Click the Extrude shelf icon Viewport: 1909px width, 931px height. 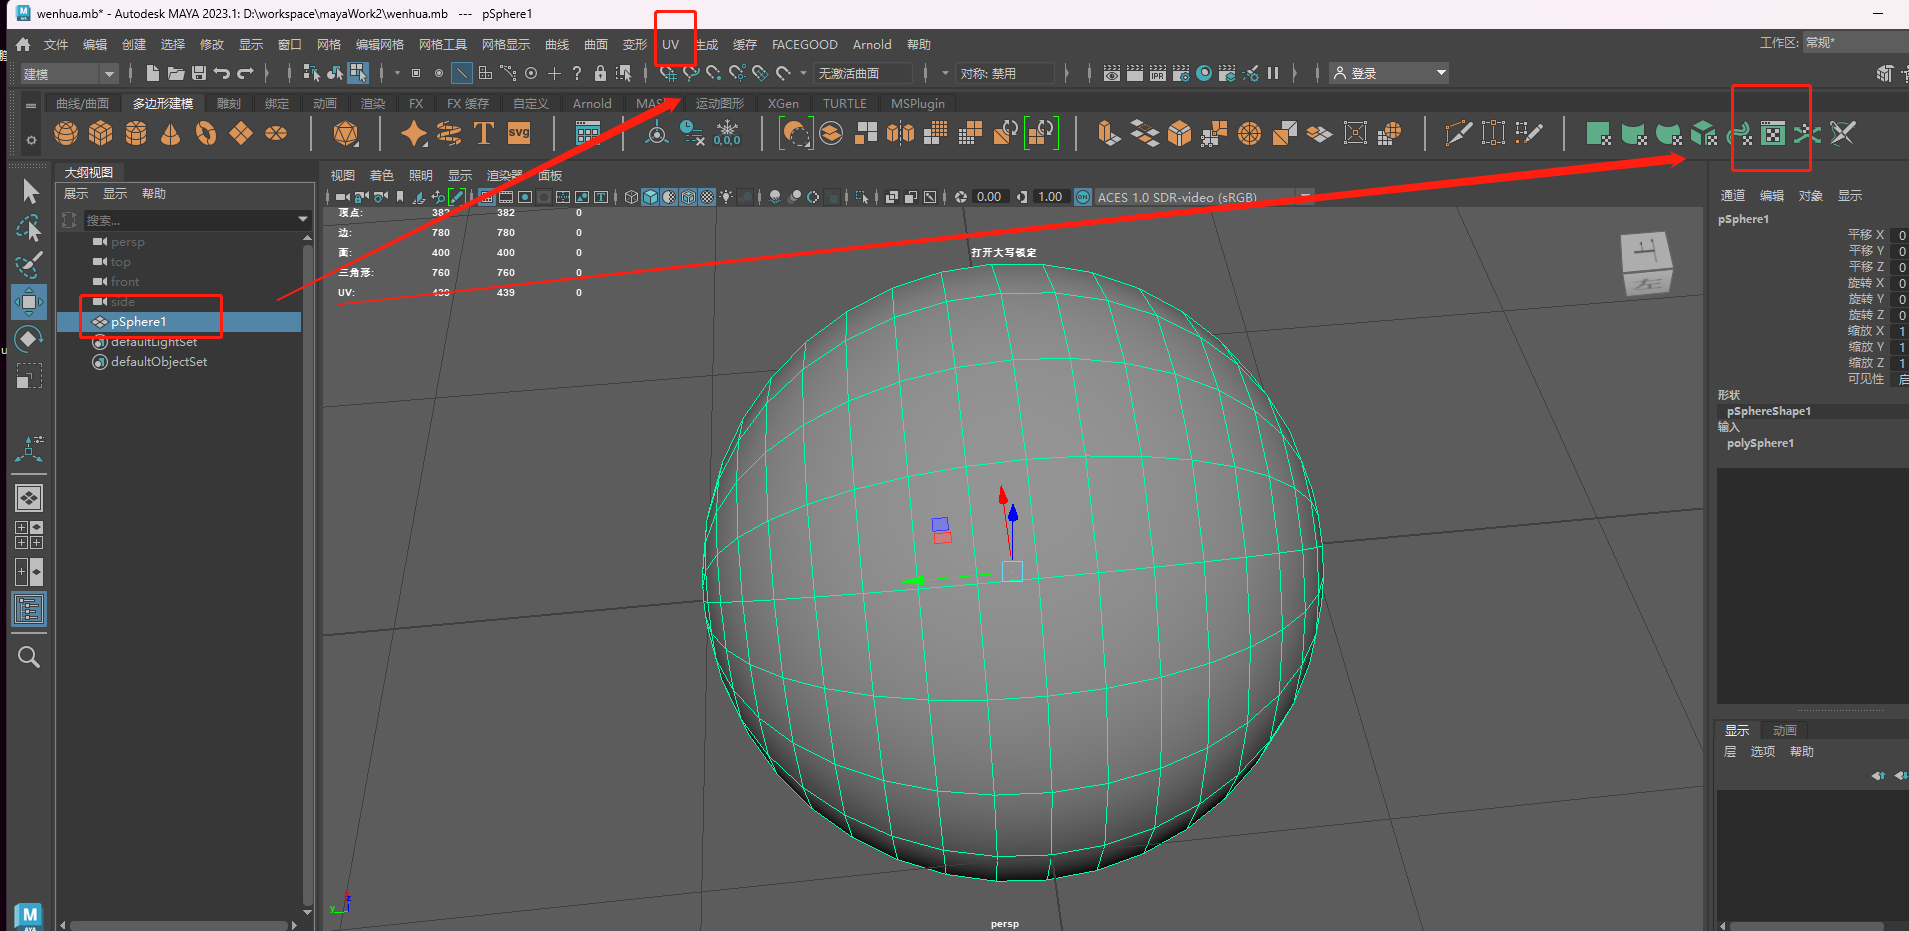[1109, 133]
